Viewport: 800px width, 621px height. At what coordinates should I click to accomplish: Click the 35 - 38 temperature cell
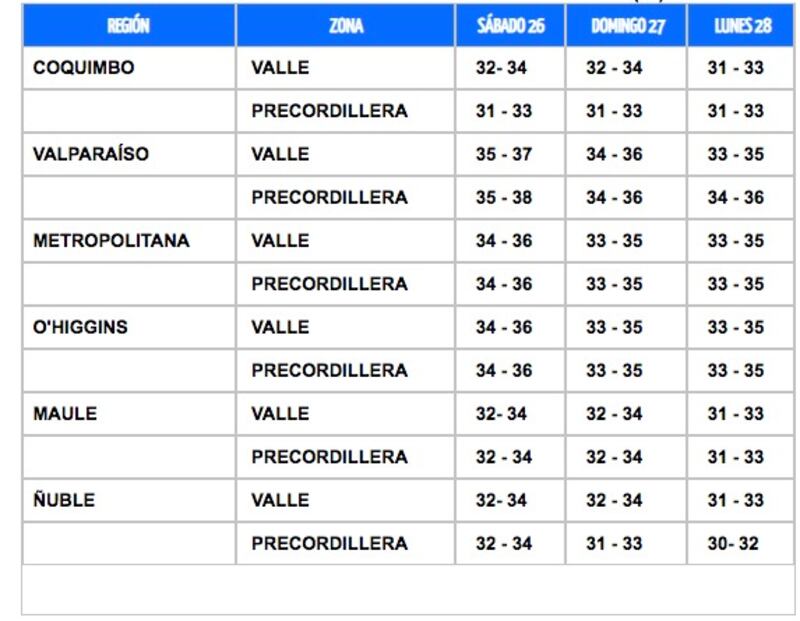tap(510, 197)
